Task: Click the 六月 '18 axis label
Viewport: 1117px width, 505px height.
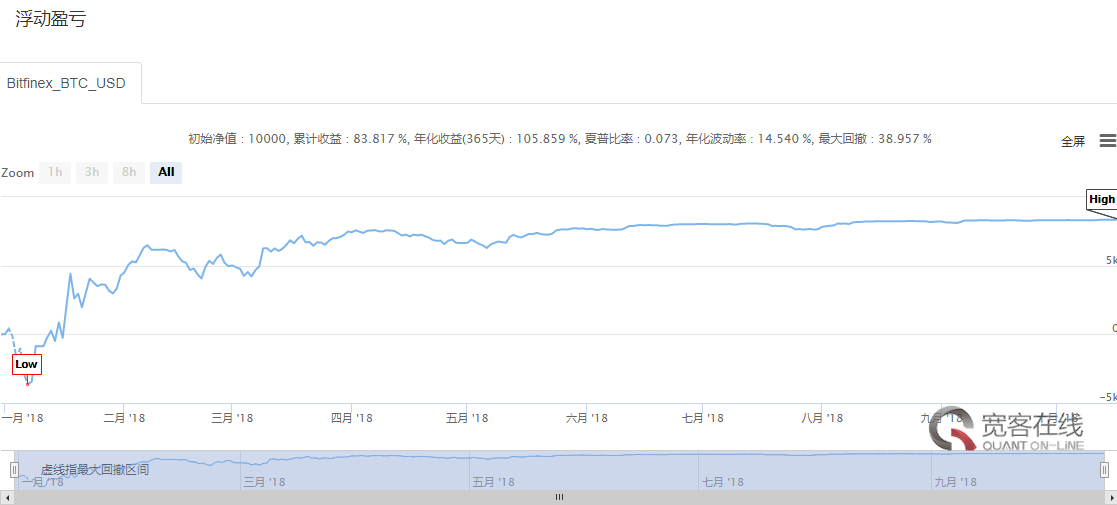Action: (x=587, y=418)
